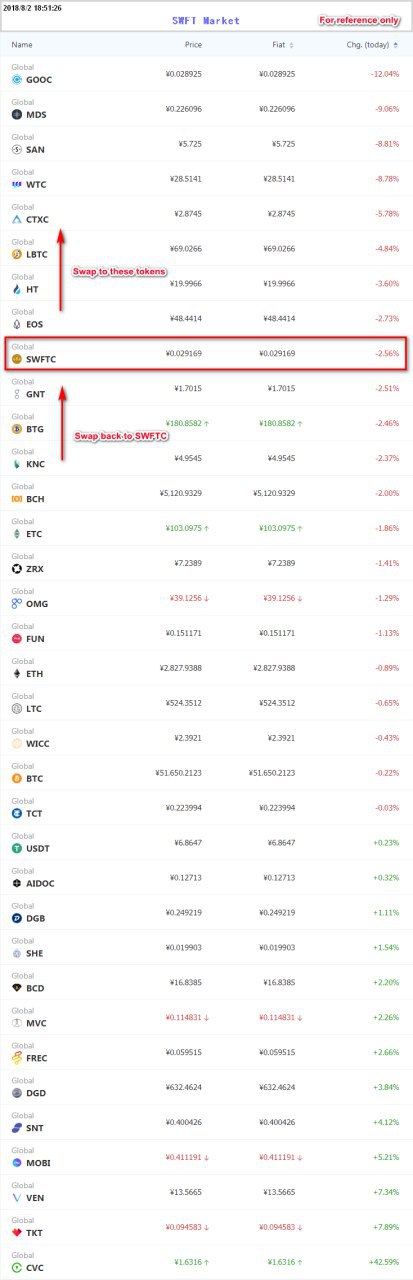This screenshot has height=1280, width=413.
Task: Select the MDS token icon
Action: coord(17,115)
